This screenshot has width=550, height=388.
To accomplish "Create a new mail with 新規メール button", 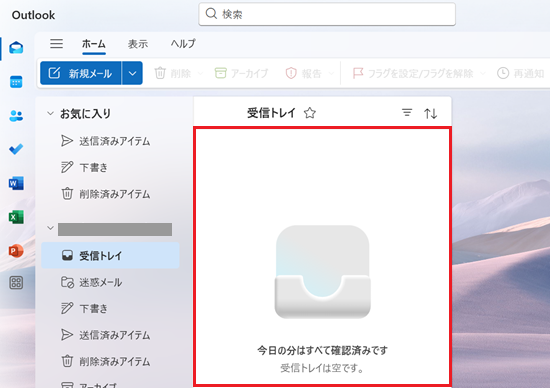I will coord(81,73).
